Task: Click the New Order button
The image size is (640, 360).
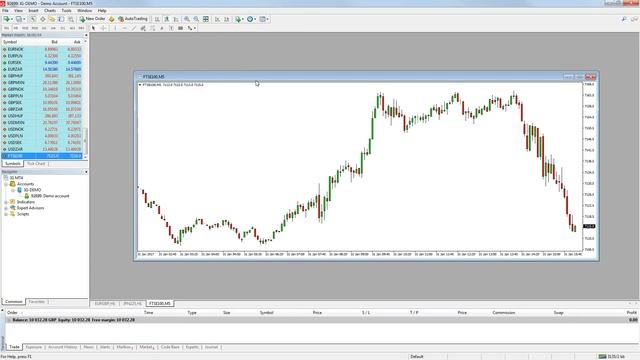Action: pyautogui.click(x=92, y=19)
